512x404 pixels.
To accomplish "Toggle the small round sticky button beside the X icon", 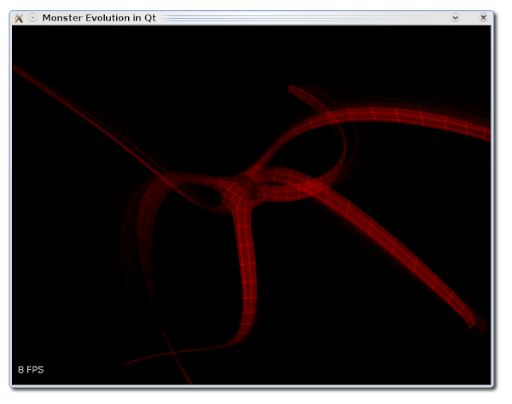I will coord(32,17).
